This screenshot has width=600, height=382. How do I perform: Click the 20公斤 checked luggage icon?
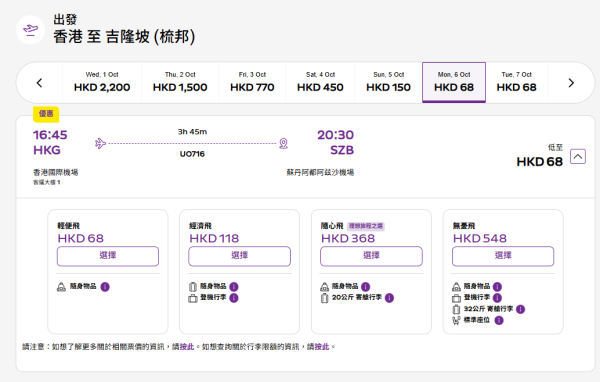(x=324, y=298)
